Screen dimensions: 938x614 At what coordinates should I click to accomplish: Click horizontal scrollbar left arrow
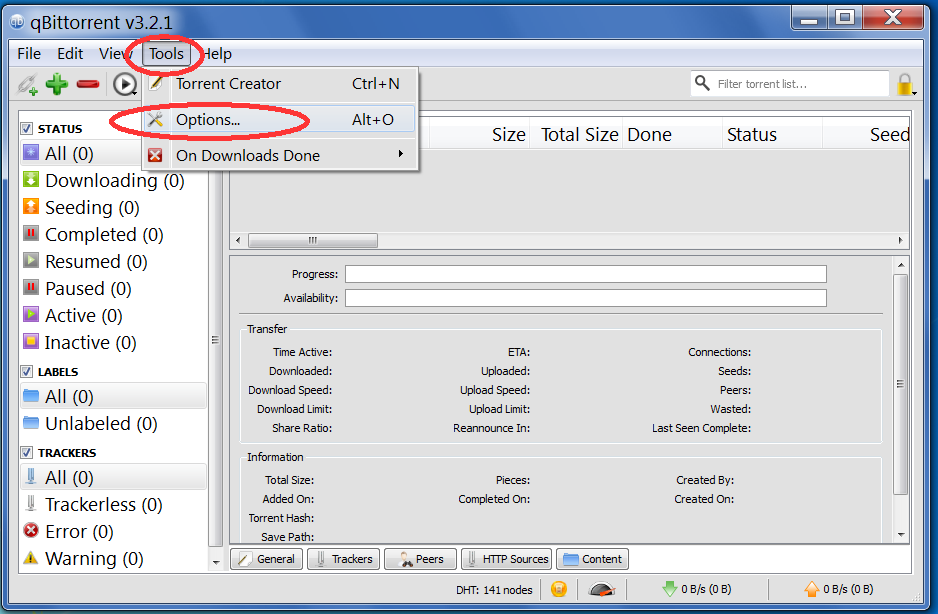(x=238, y=241)
